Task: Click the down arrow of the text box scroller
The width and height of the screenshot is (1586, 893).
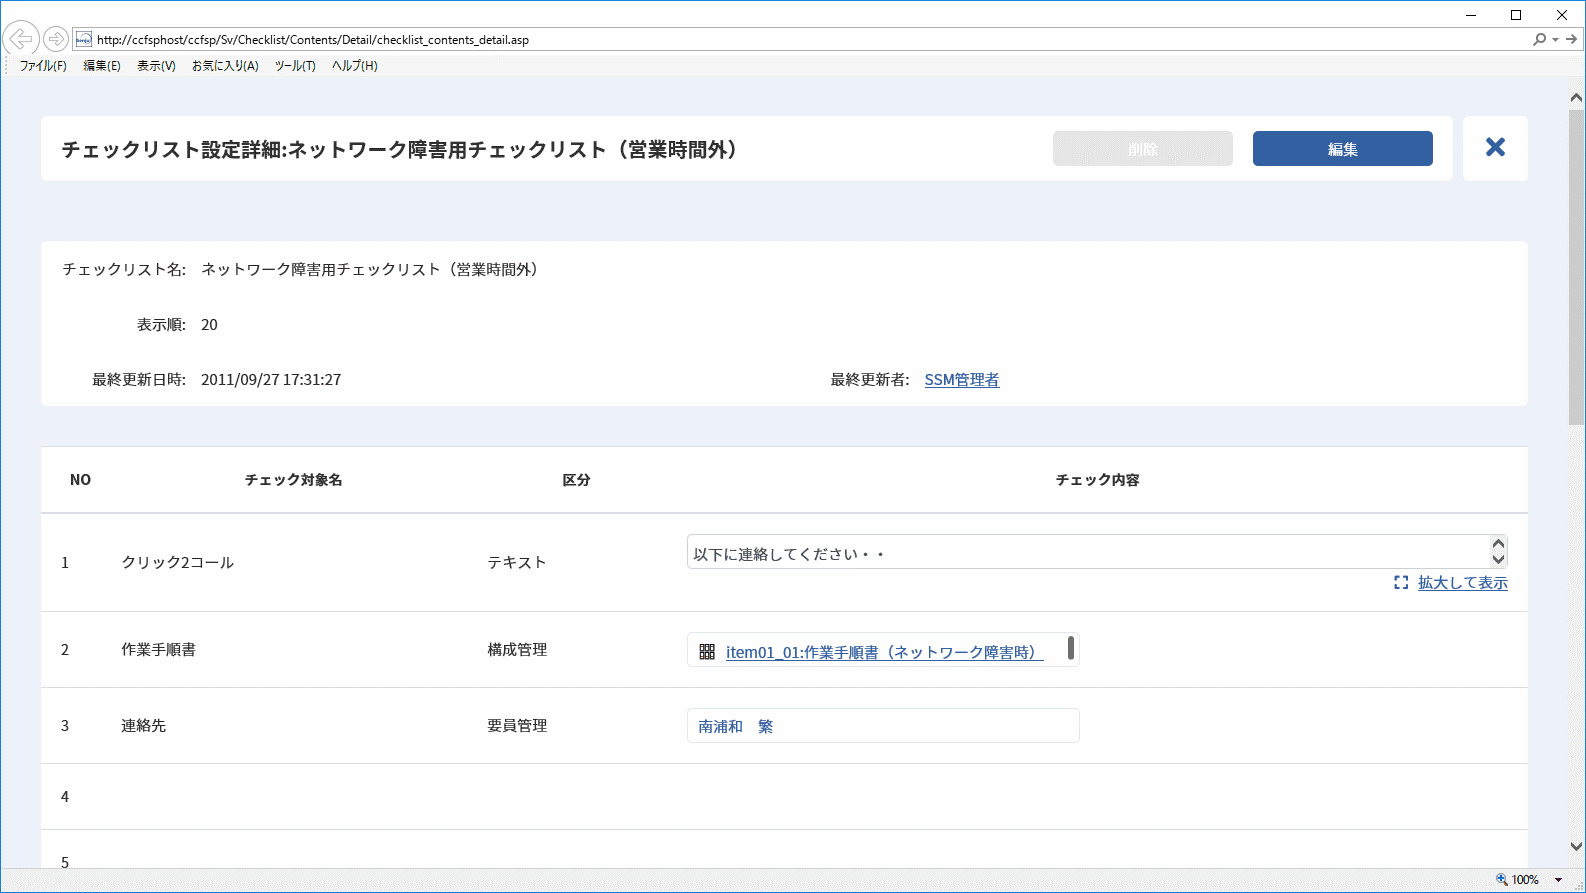Action: [1498, 560]
